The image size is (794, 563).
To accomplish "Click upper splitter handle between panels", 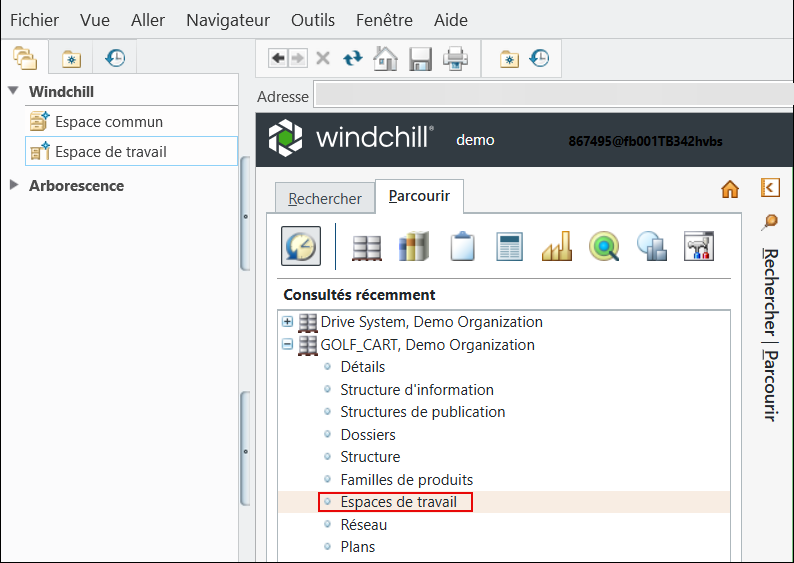I will (245, 214).
